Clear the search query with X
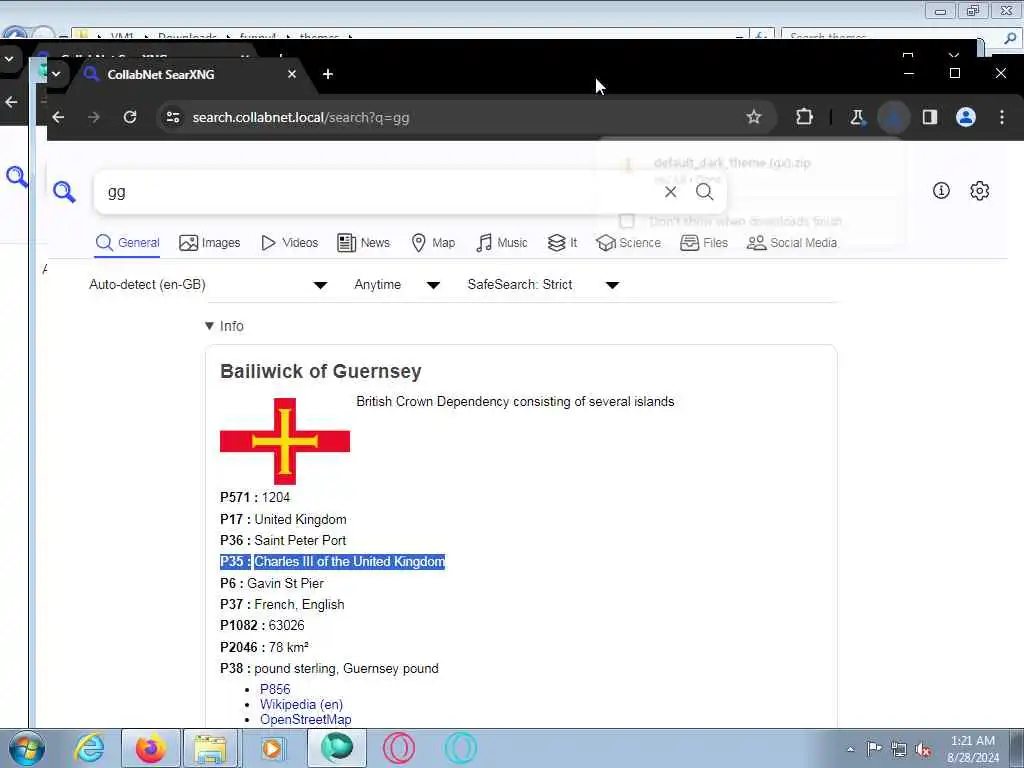The height and width of the screenshot is (768, 1024). (x=670, y=192)
